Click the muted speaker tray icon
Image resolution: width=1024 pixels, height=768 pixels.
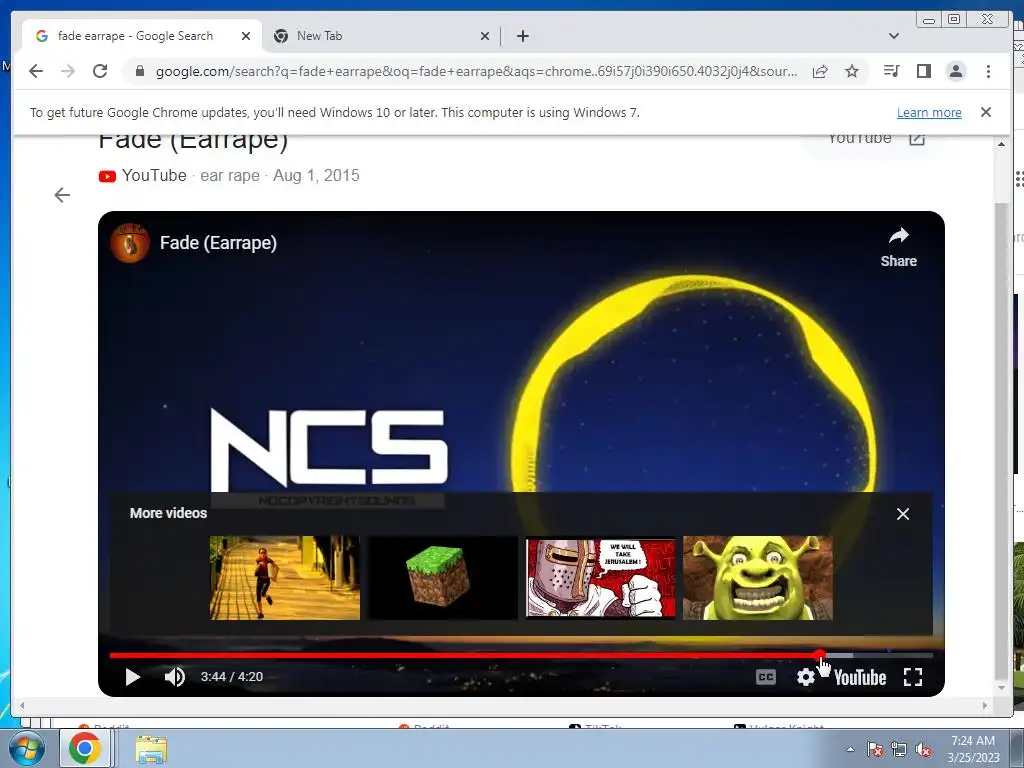tap(923, 749)
